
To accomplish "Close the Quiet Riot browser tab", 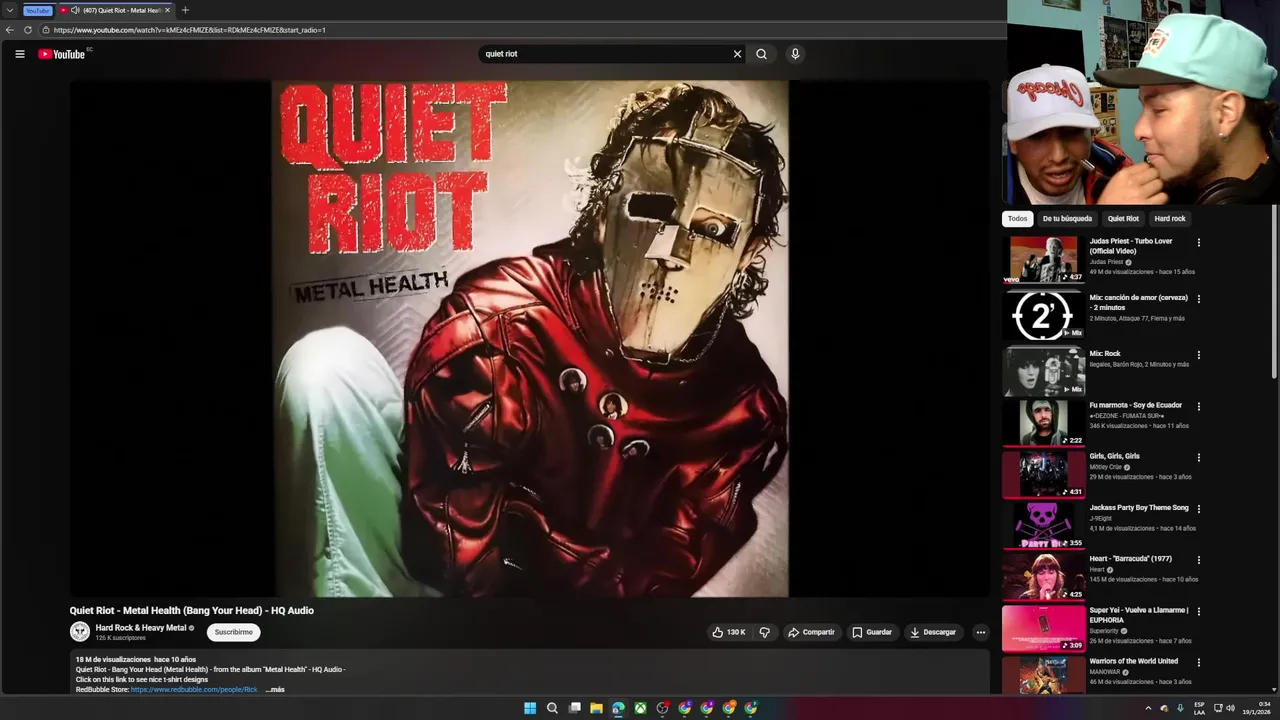I will (x=167, y=10).
